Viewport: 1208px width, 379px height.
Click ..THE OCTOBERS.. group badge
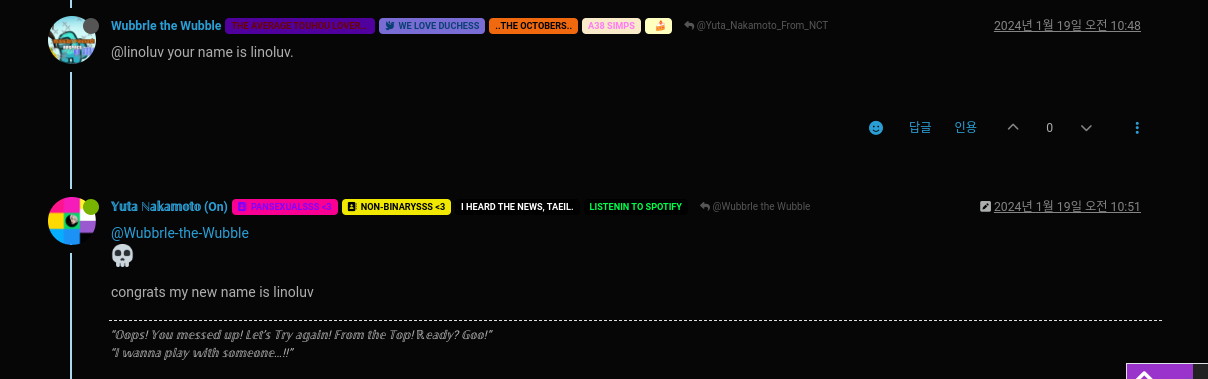pos(533,26)
